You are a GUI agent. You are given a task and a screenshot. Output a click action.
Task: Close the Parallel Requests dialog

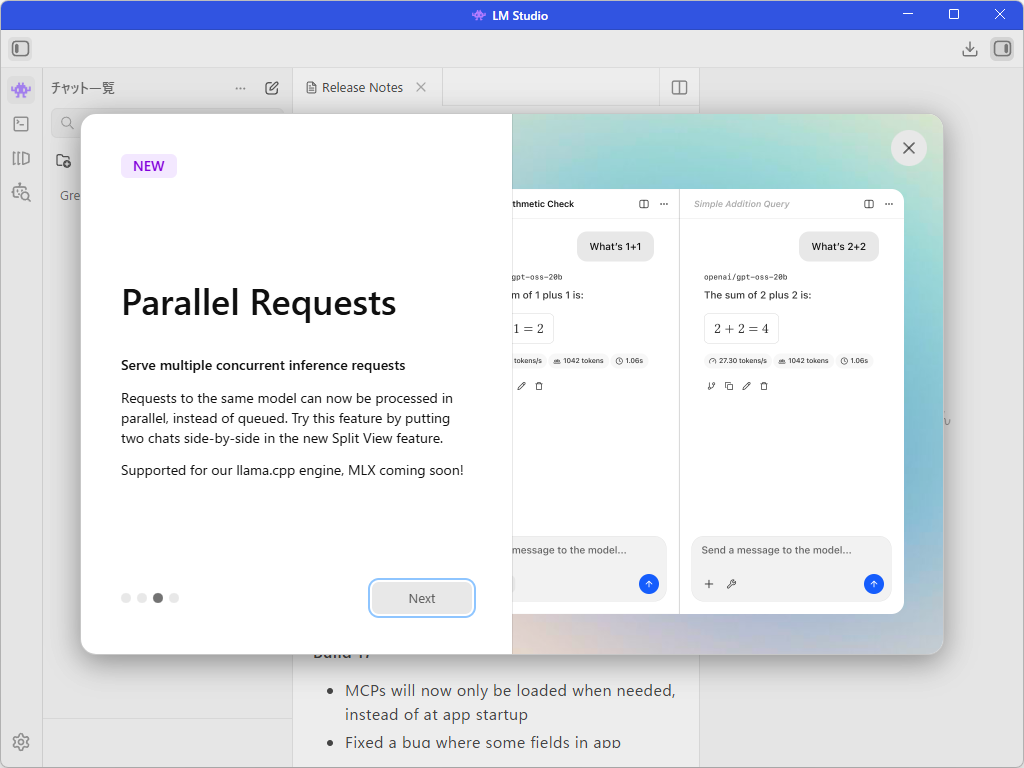[908, 148]
